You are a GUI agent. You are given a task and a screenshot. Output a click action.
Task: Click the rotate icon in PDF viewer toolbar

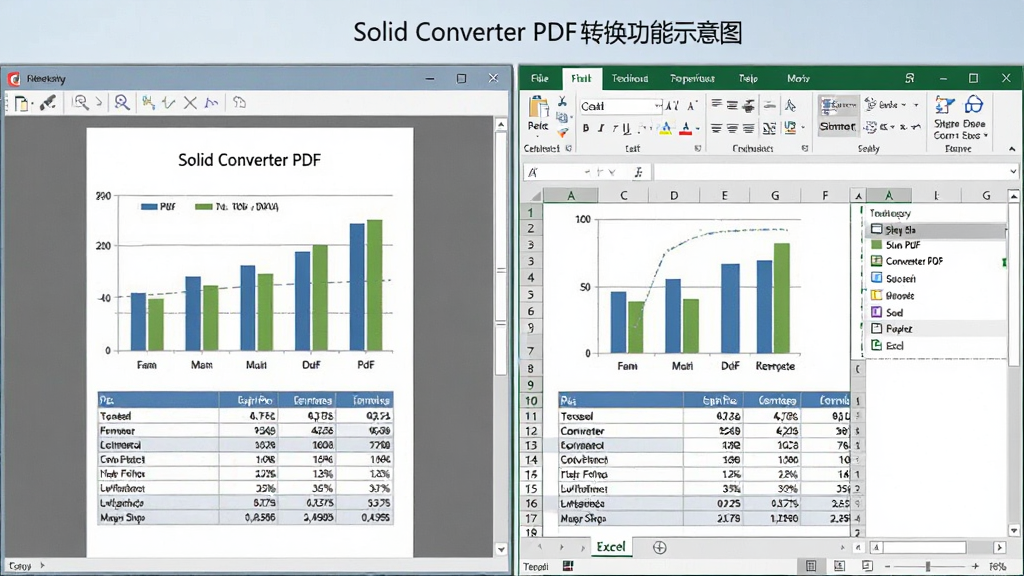(239, 103)
